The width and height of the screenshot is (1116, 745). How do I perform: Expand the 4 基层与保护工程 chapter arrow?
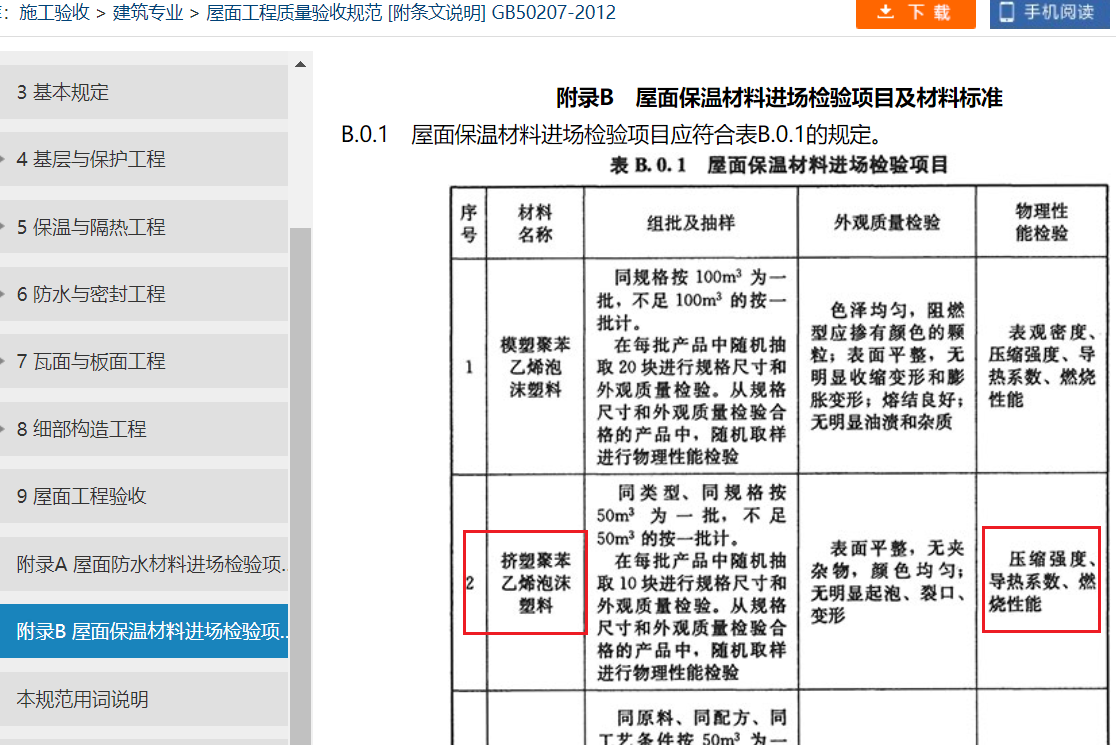pos(4,159)
